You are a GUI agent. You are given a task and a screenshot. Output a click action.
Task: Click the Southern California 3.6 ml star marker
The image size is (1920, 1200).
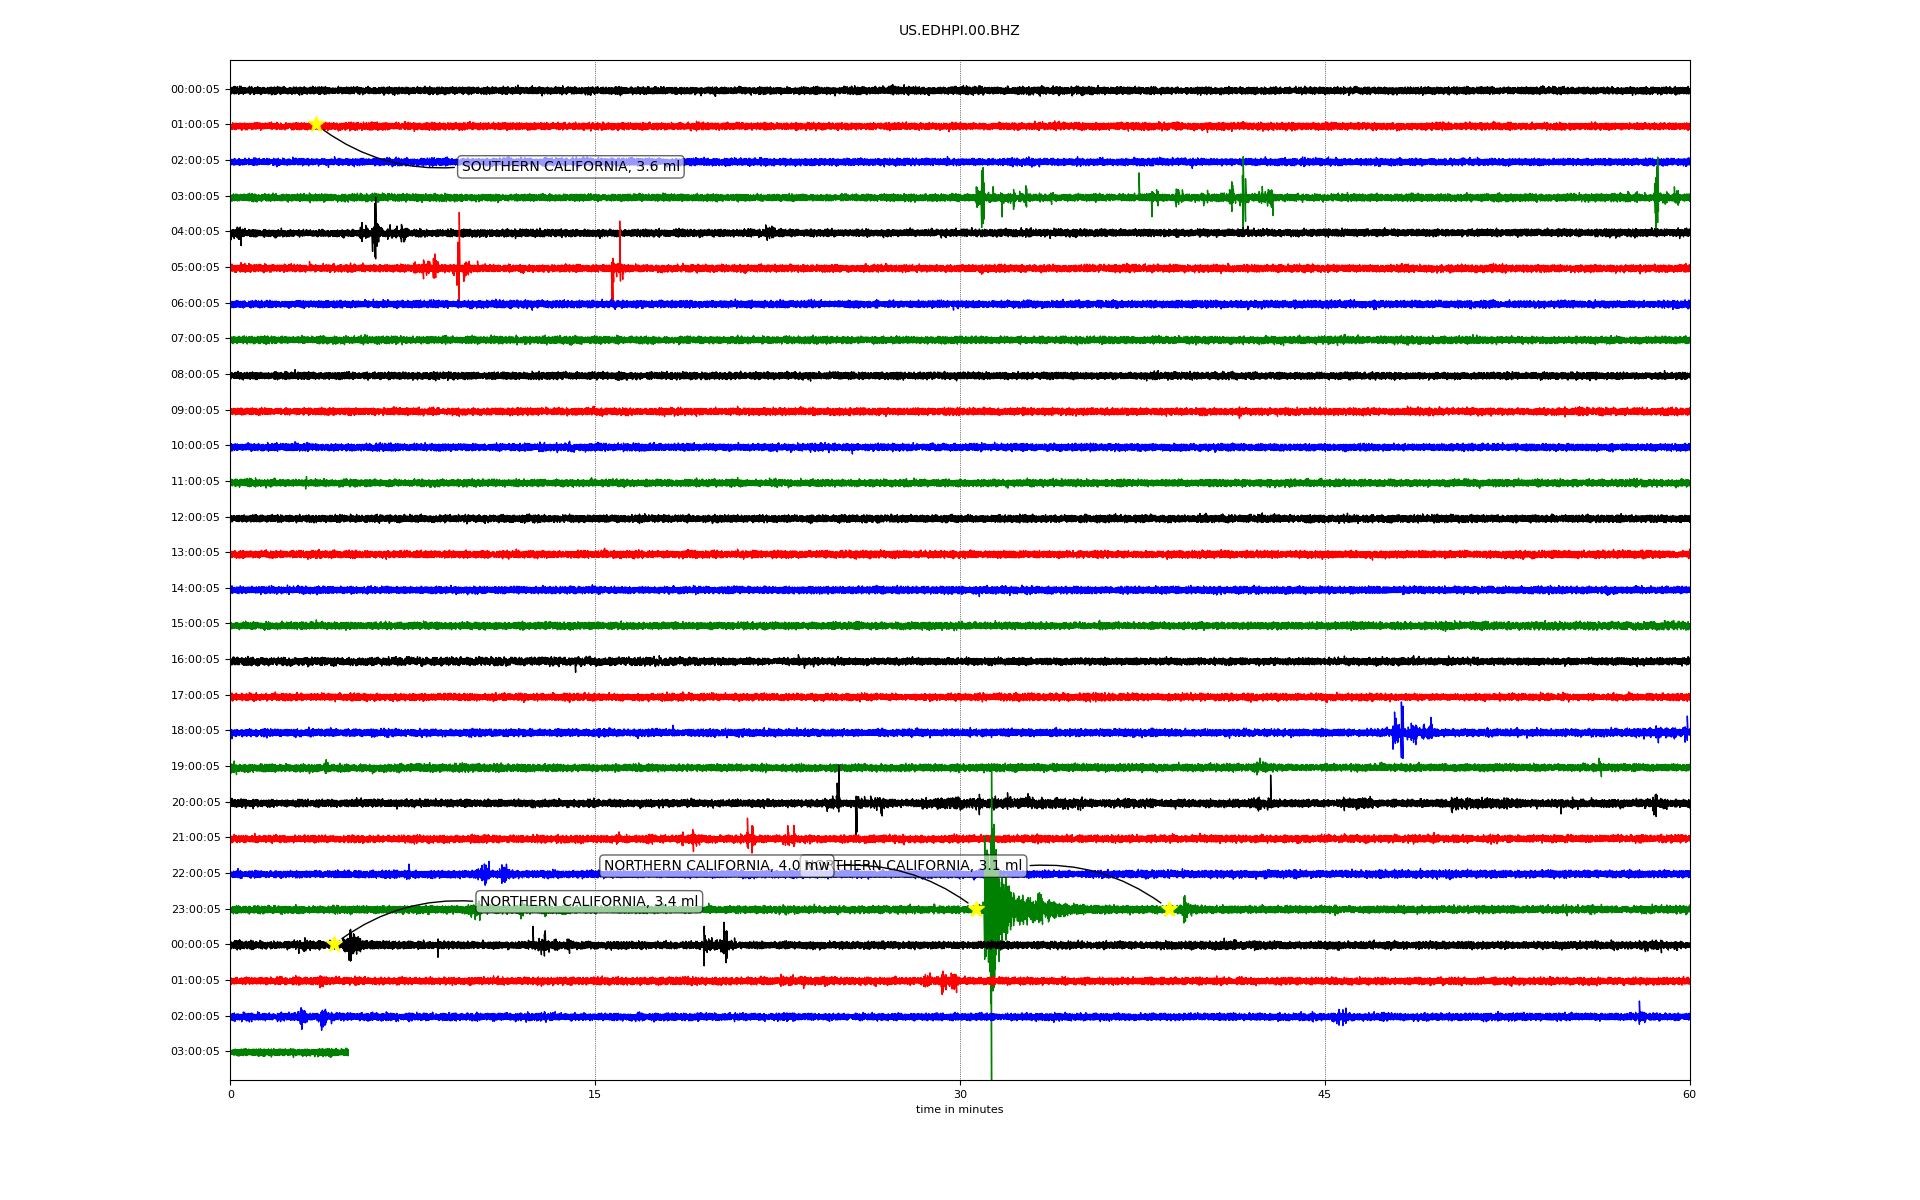coord(316,124)
